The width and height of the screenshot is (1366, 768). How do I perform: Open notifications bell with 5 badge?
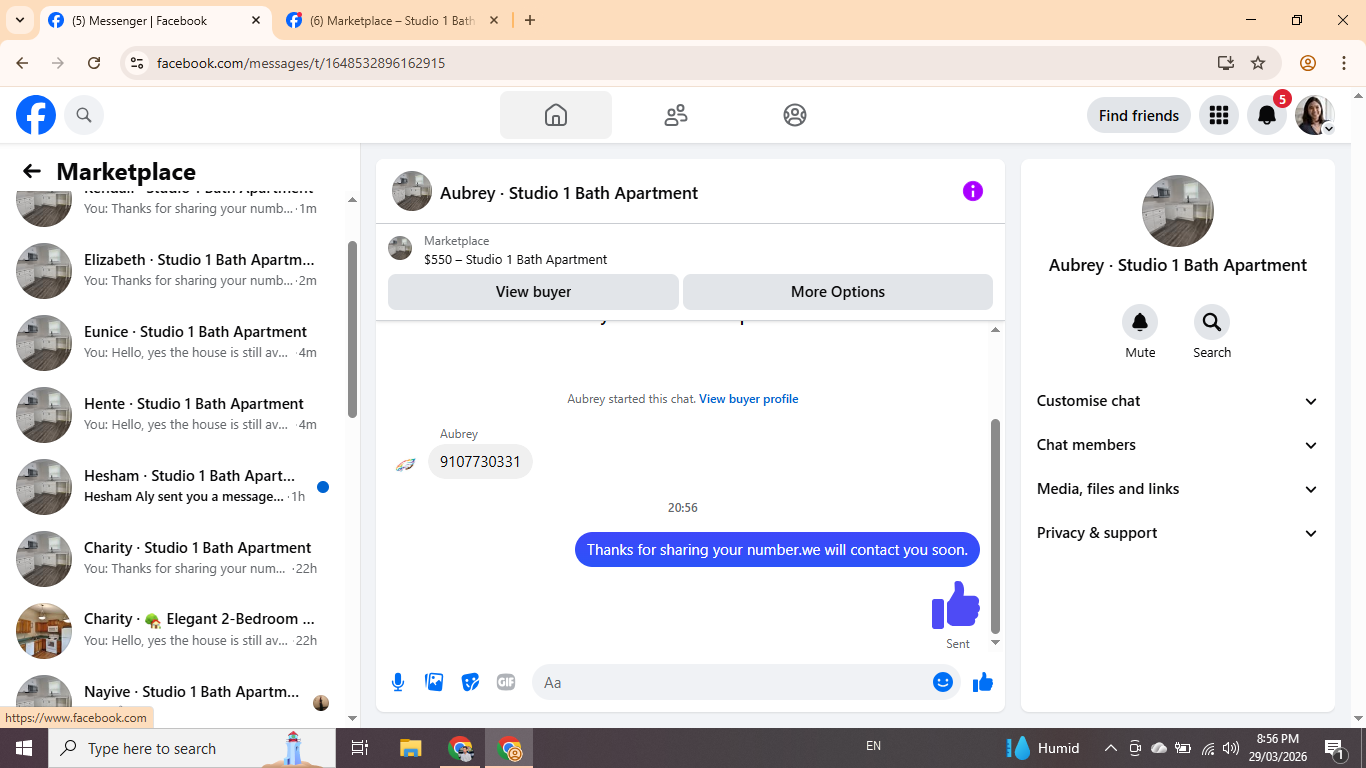[x=1267, y=115]
